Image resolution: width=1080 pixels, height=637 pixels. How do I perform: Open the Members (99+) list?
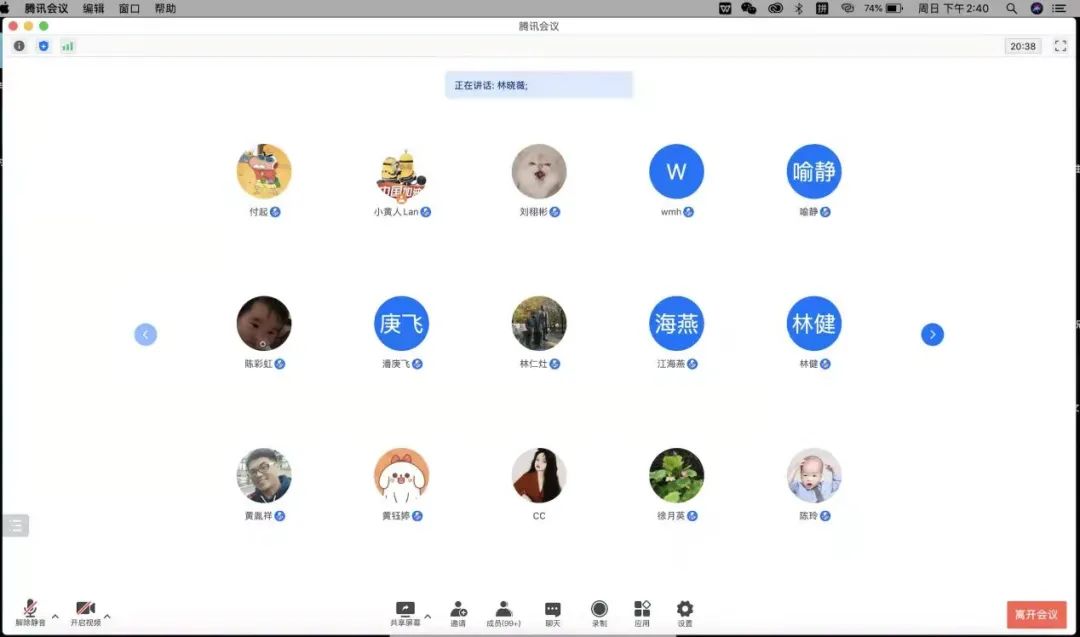click(503, 613)
